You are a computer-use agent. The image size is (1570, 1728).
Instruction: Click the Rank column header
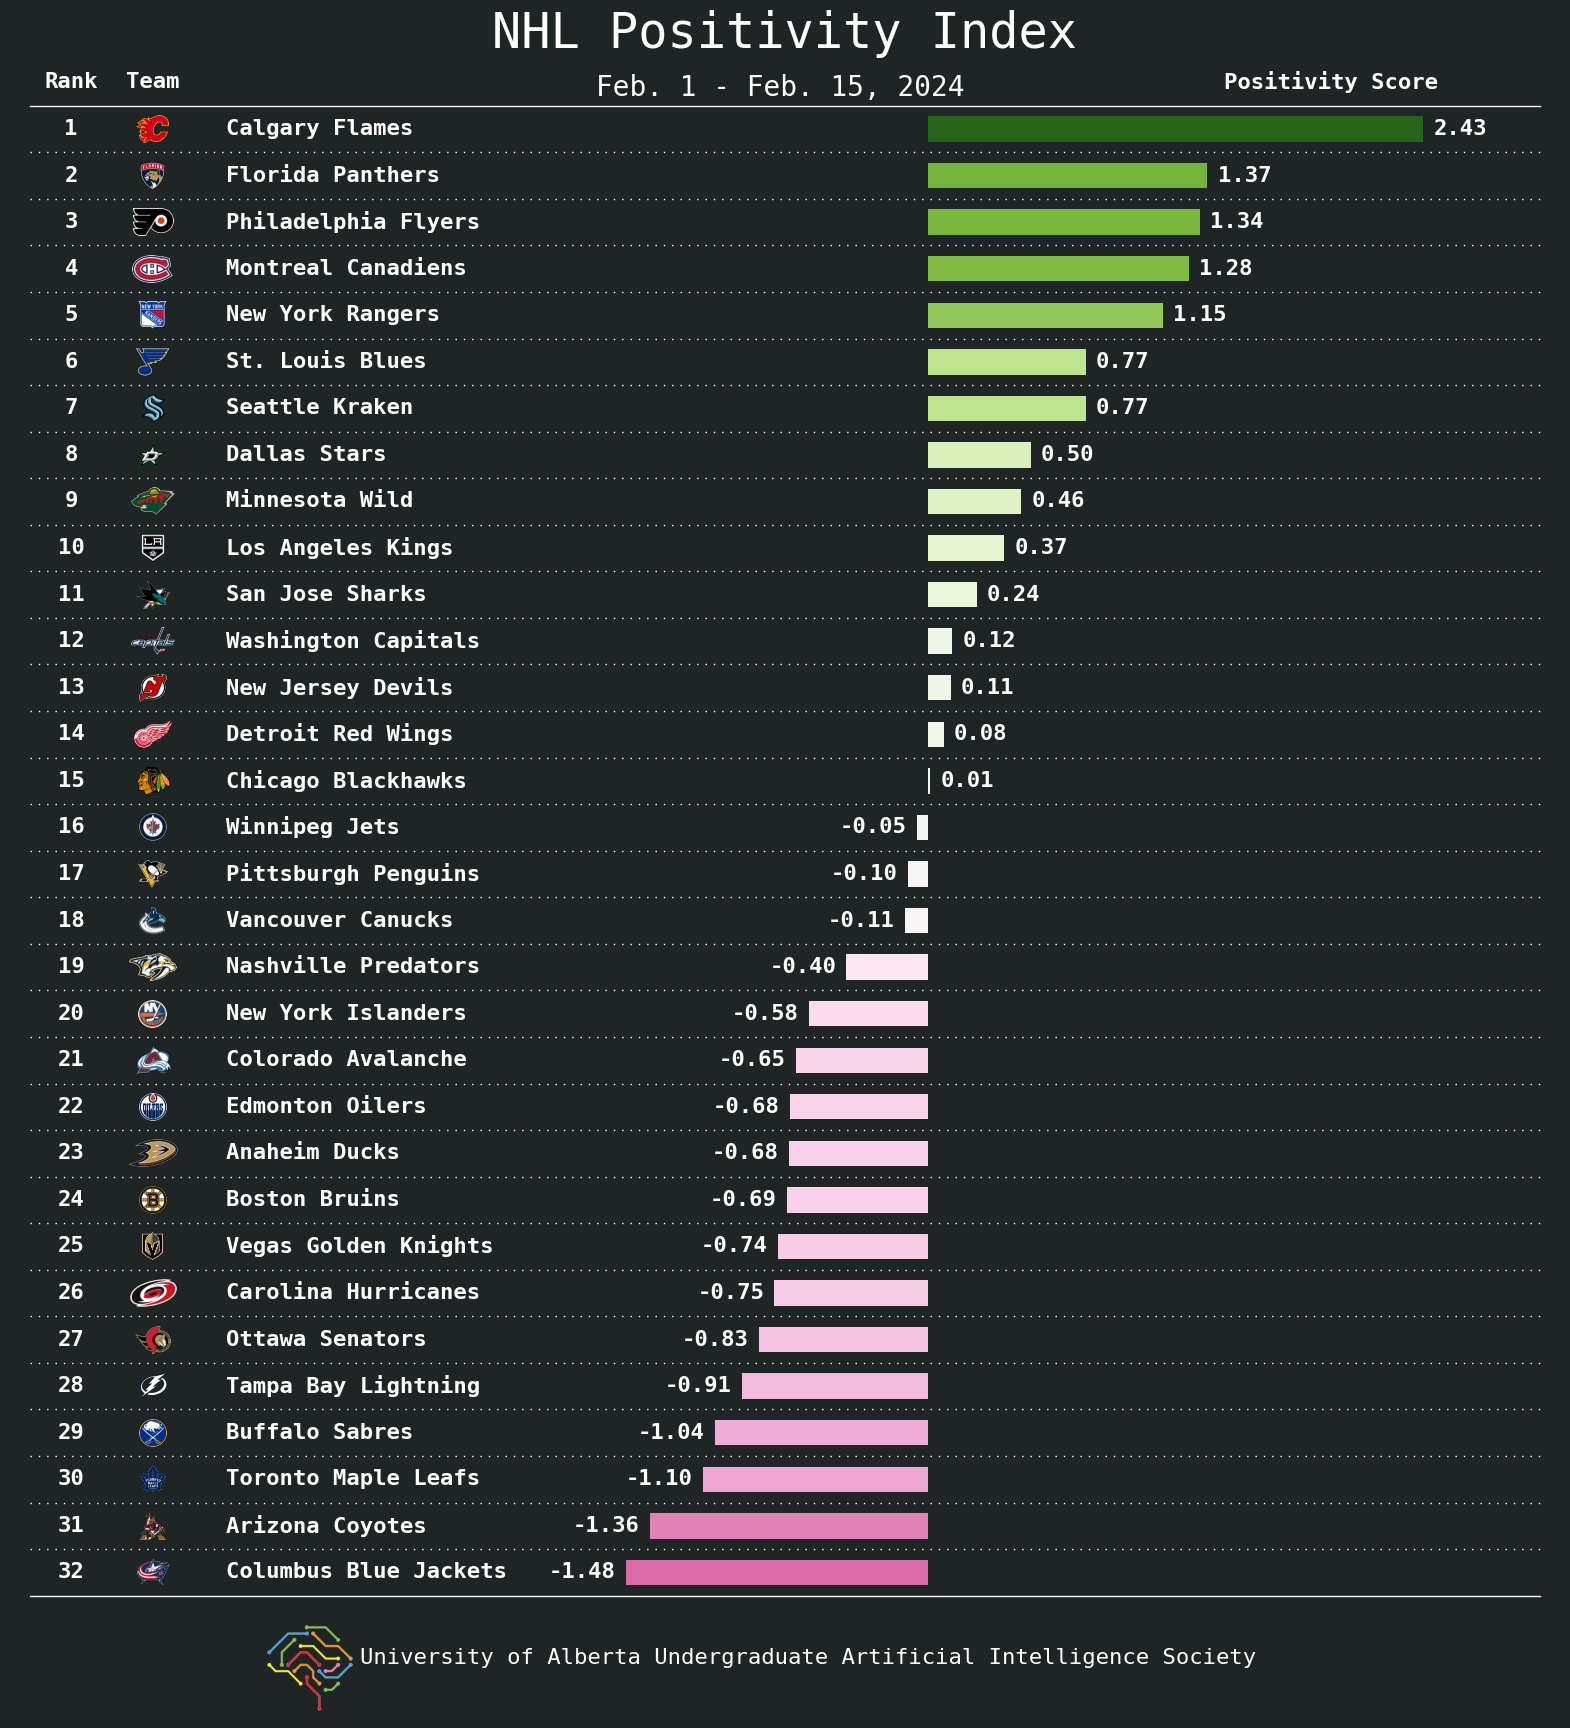pos(71,81)
